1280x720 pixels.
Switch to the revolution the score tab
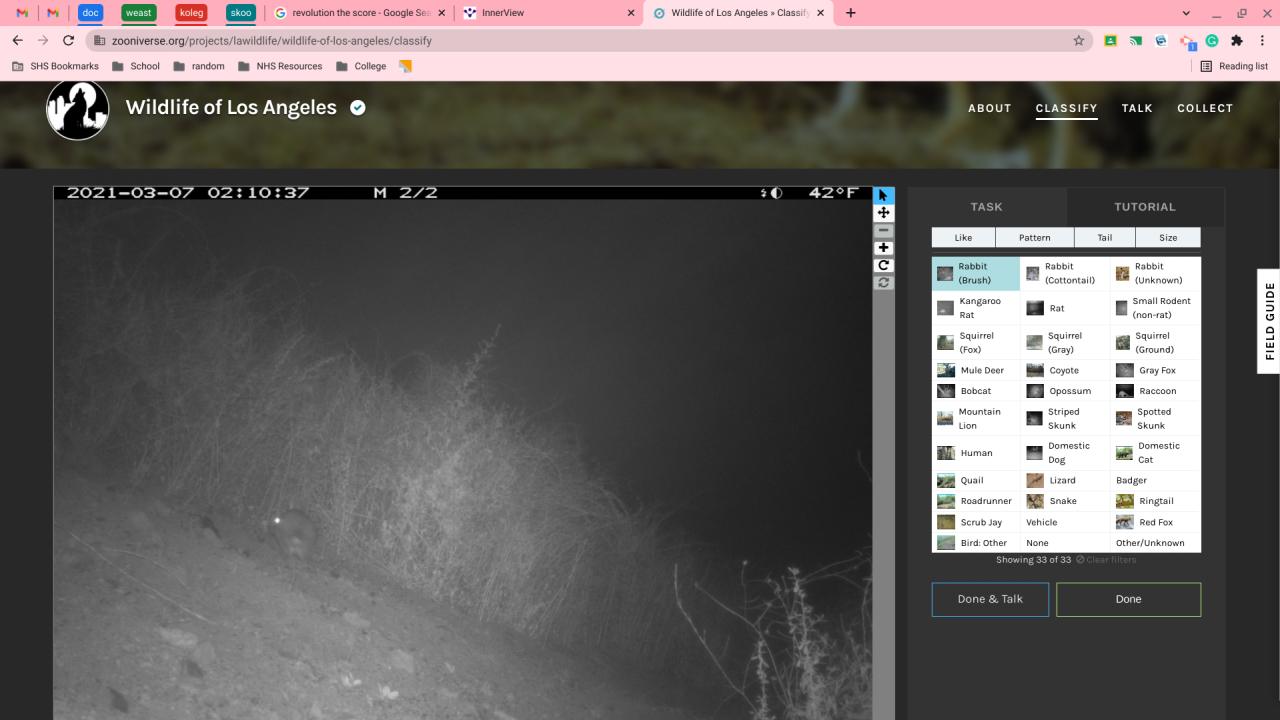click(x=359, y=13)
